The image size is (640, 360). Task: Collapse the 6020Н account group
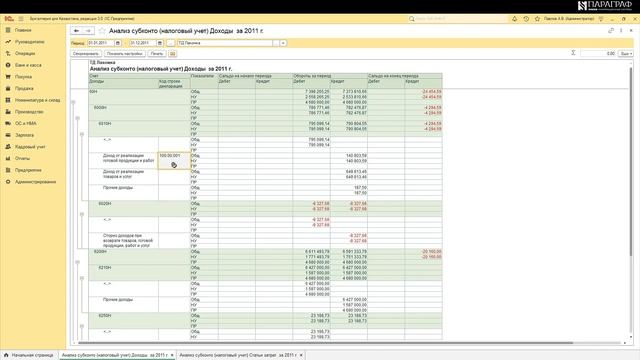click(x=82, y=214)
